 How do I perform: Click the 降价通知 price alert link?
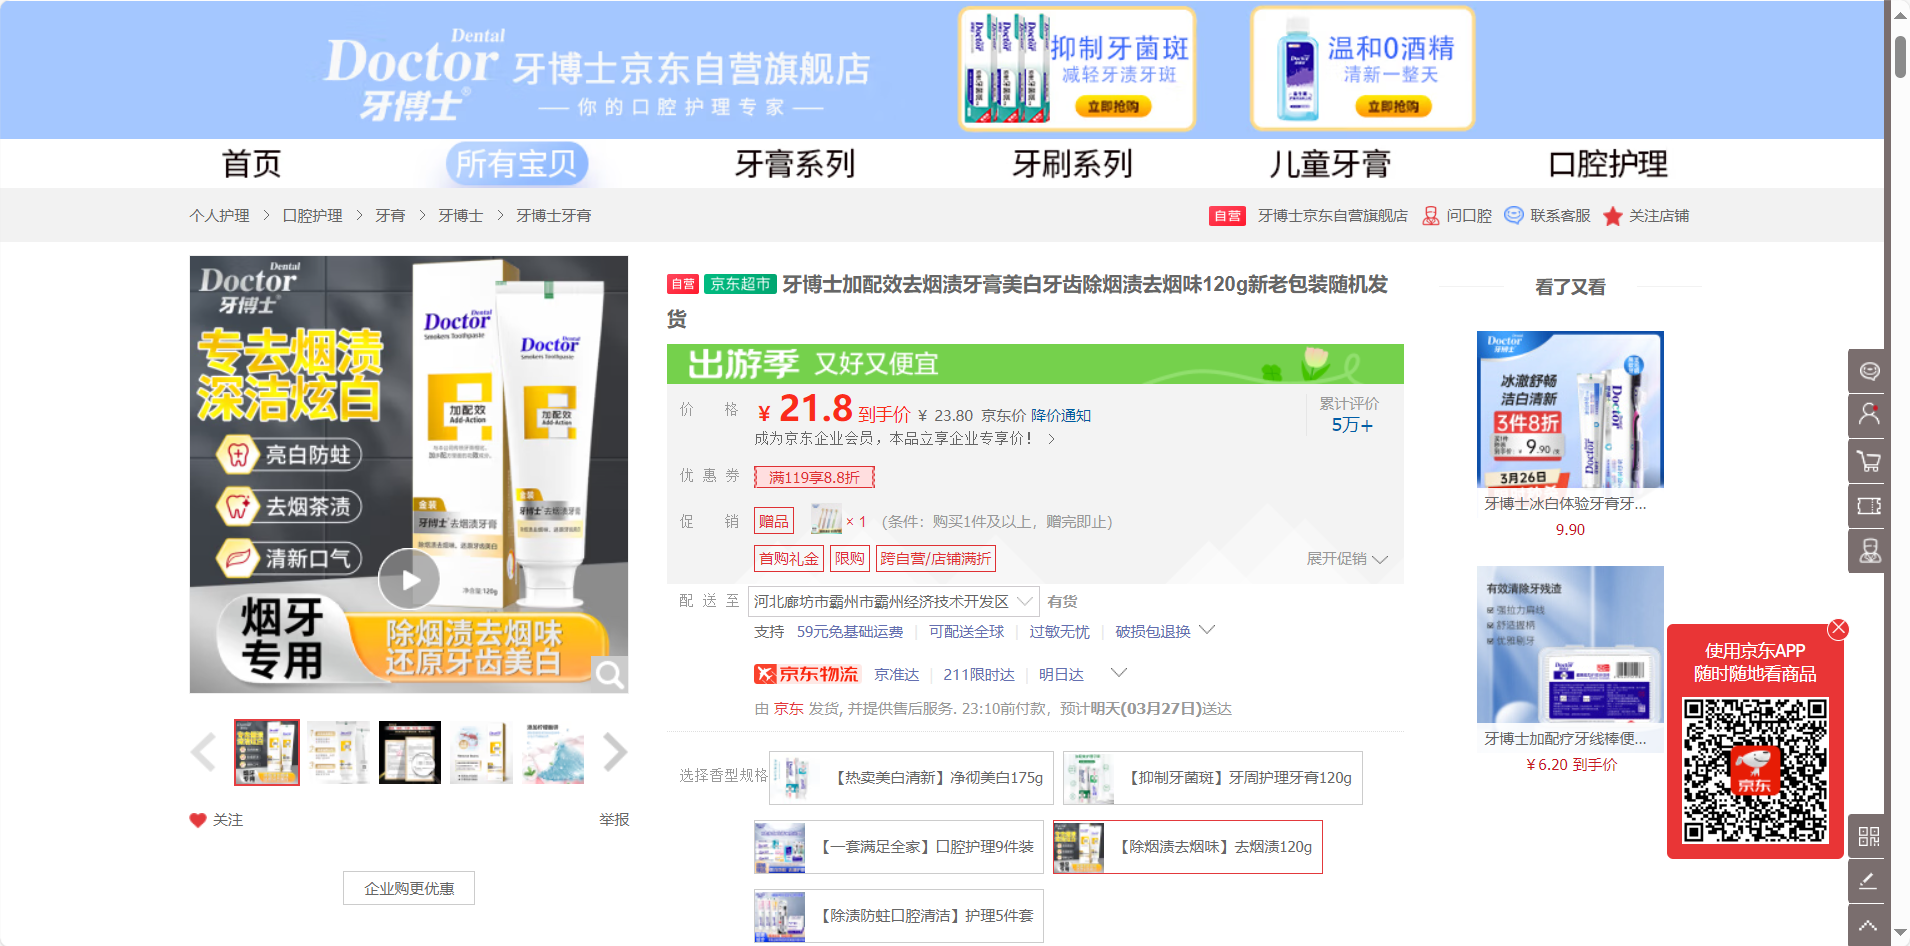1061,416
